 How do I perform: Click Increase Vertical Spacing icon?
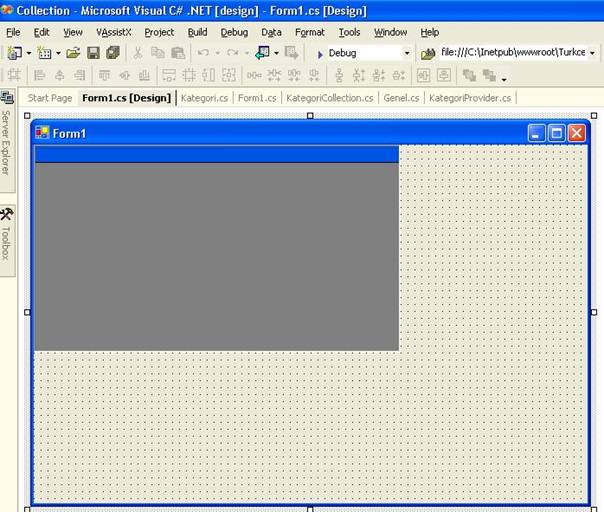[x=359, y=75]
